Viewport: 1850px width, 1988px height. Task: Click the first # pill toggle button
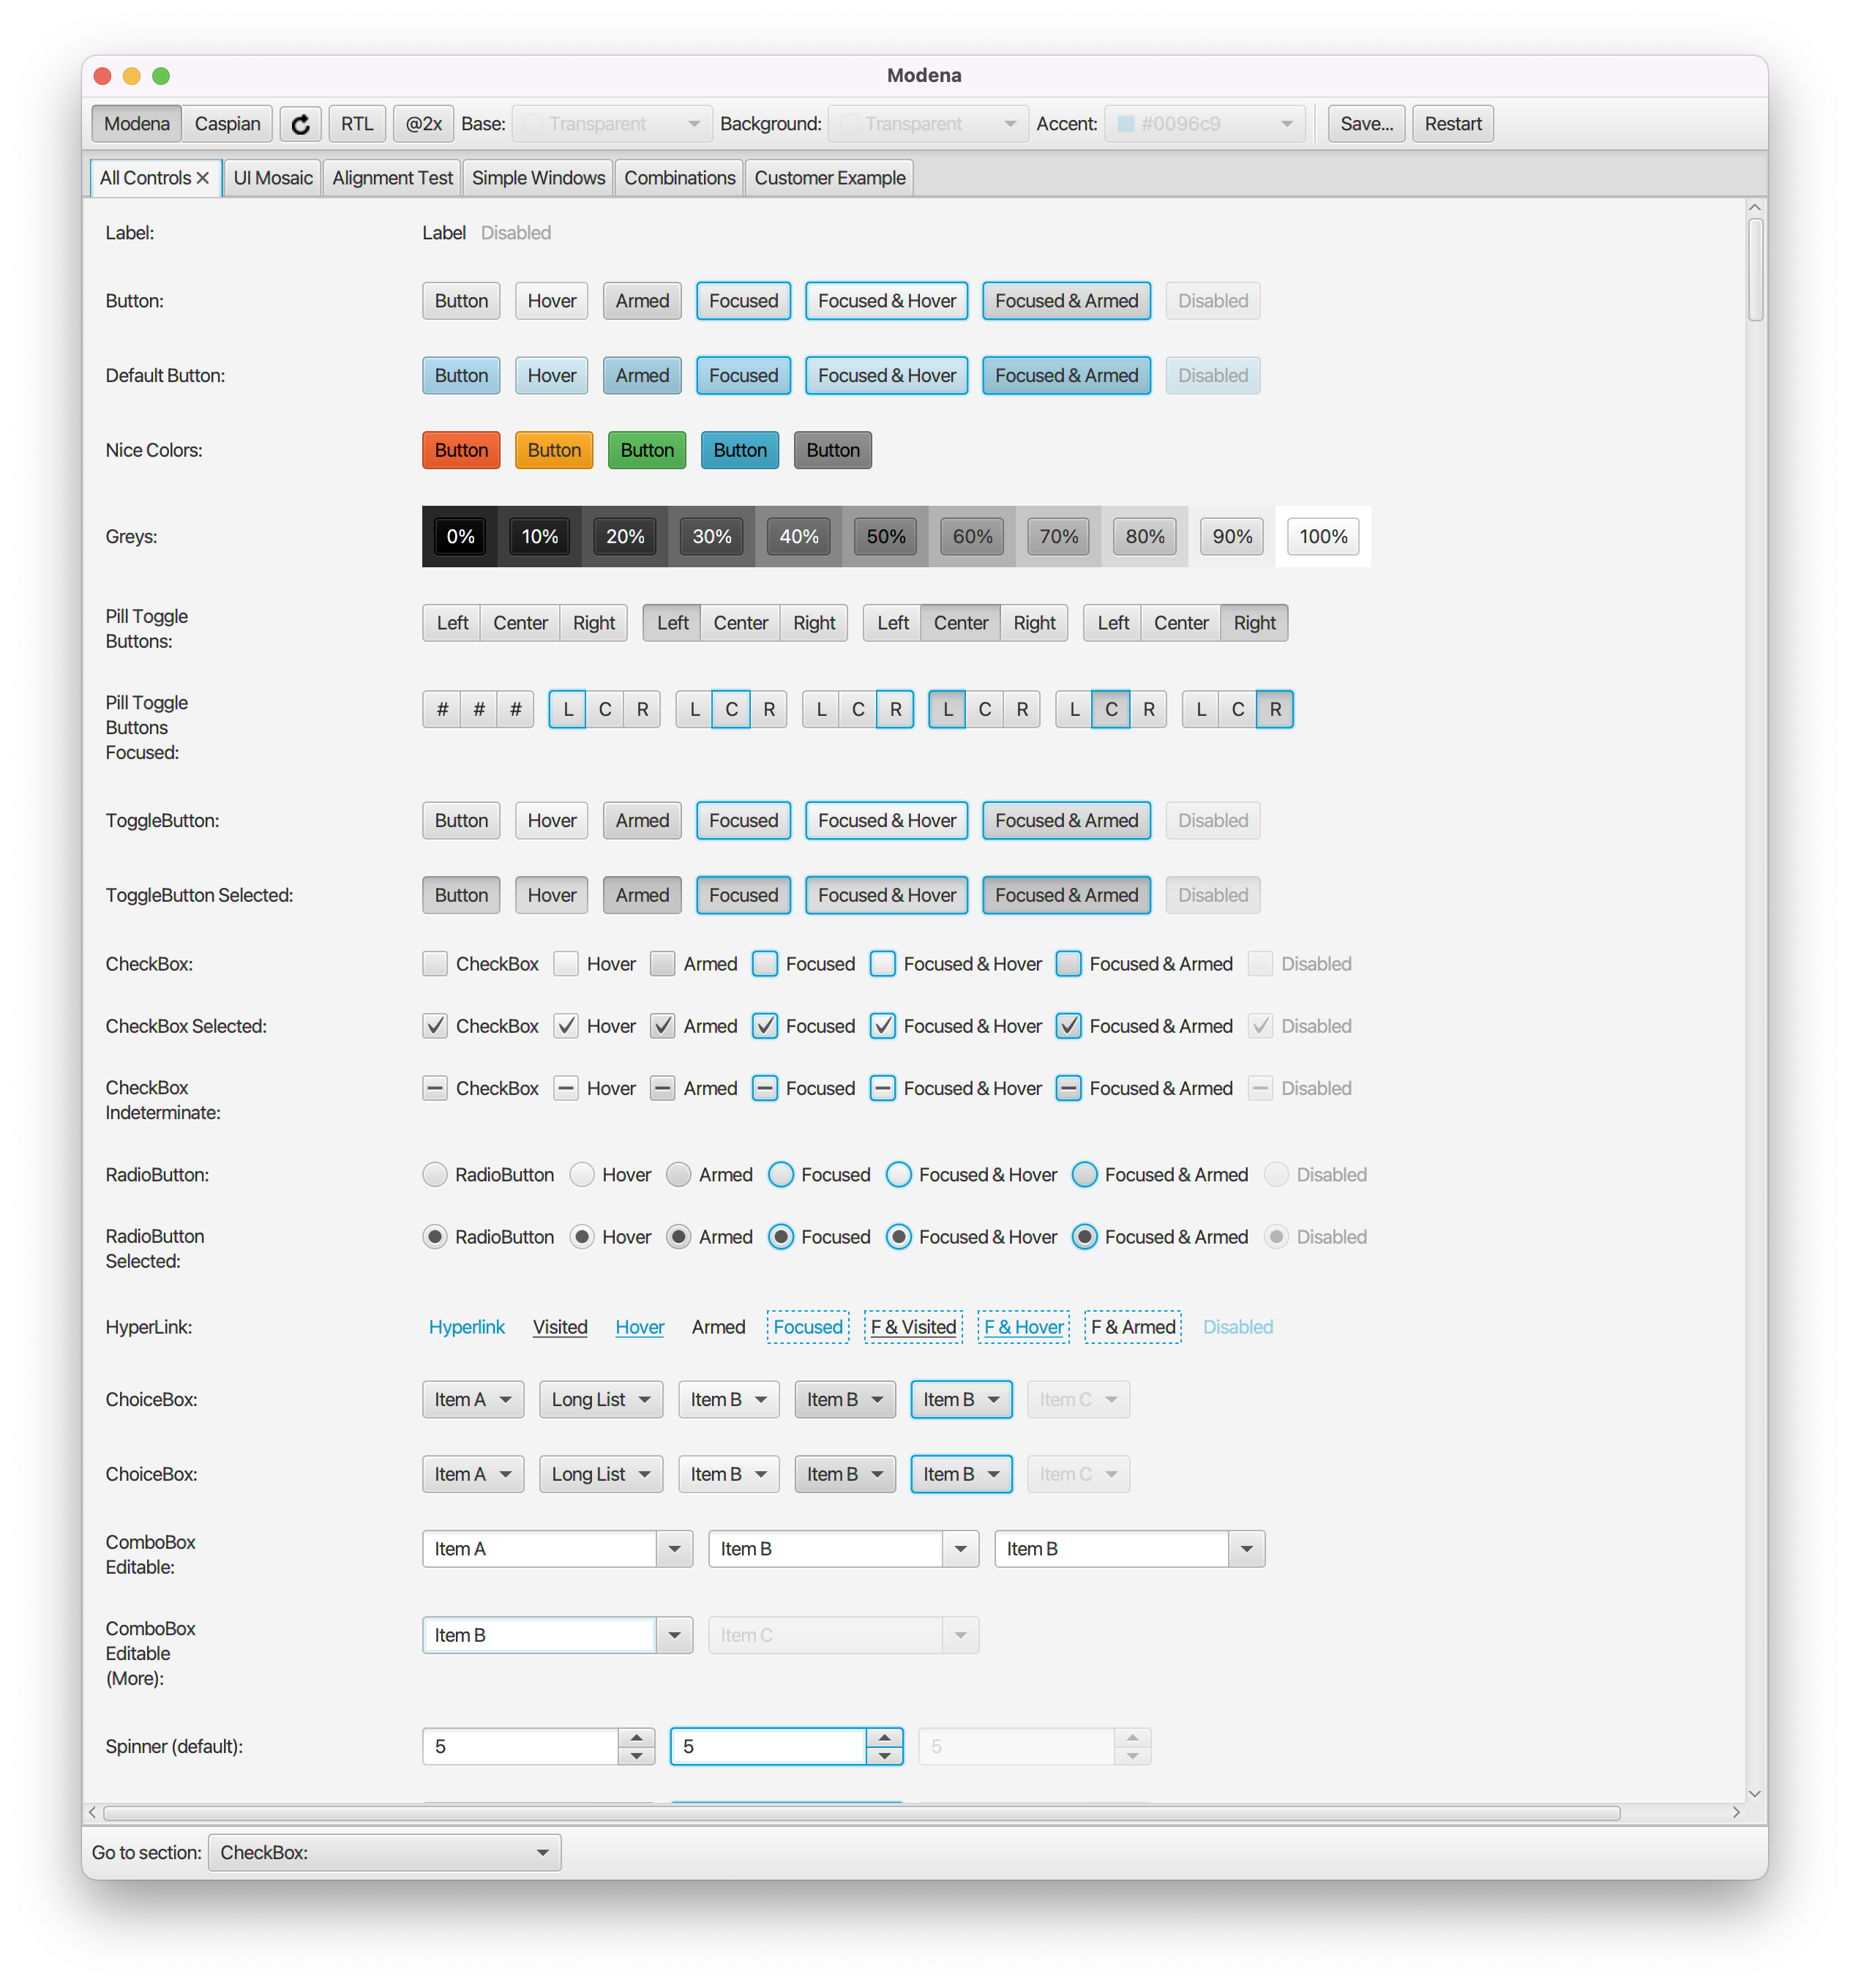[442, 709]
